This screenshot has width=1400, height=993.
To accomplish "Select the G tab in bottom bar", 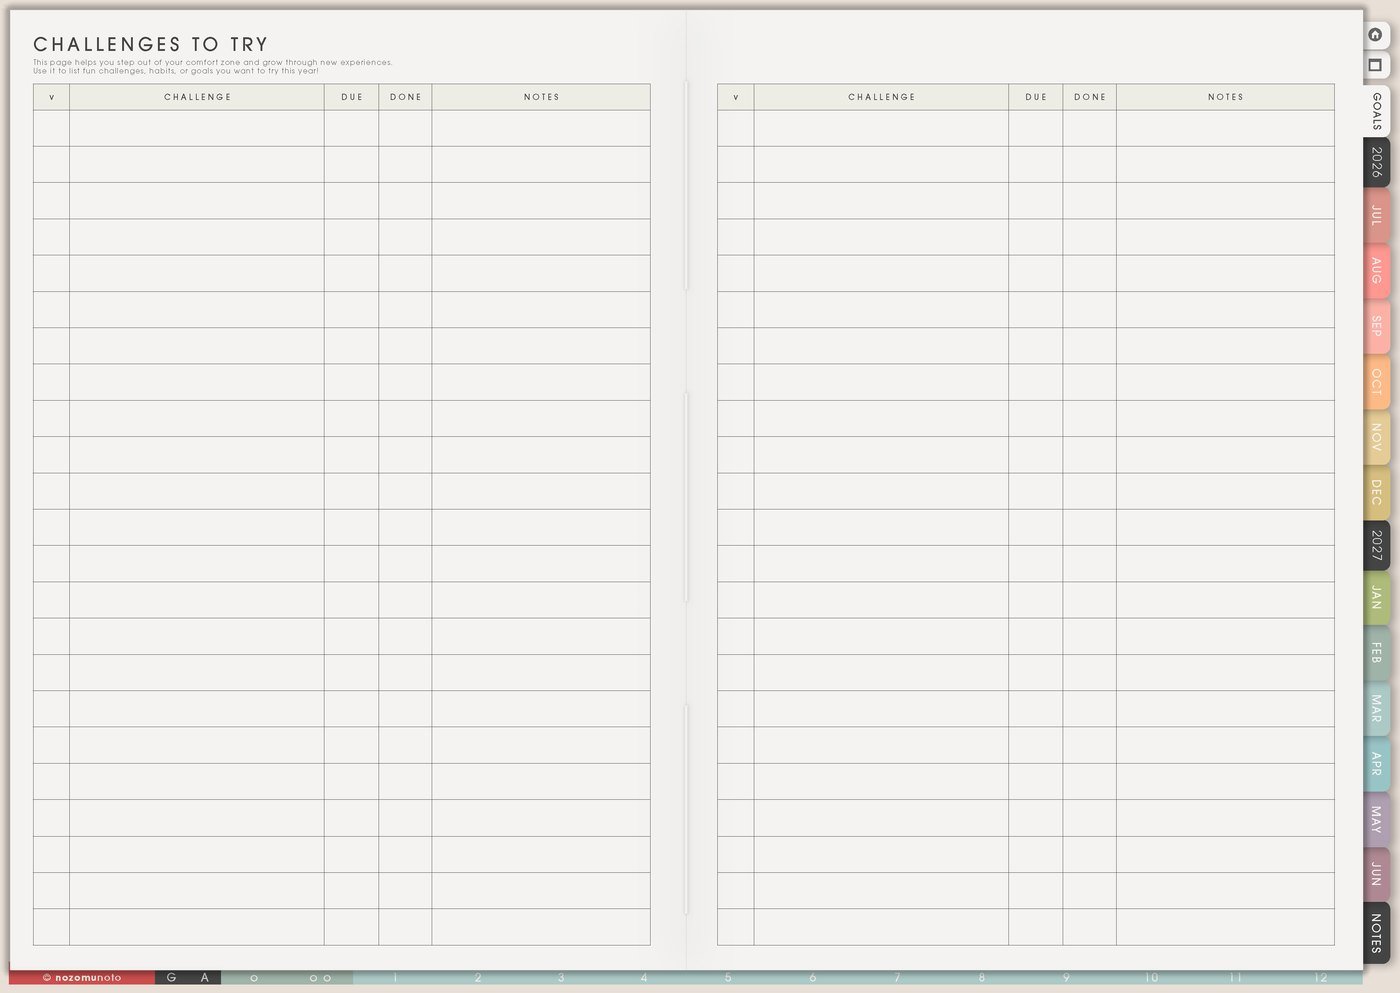I will point(171,978).
